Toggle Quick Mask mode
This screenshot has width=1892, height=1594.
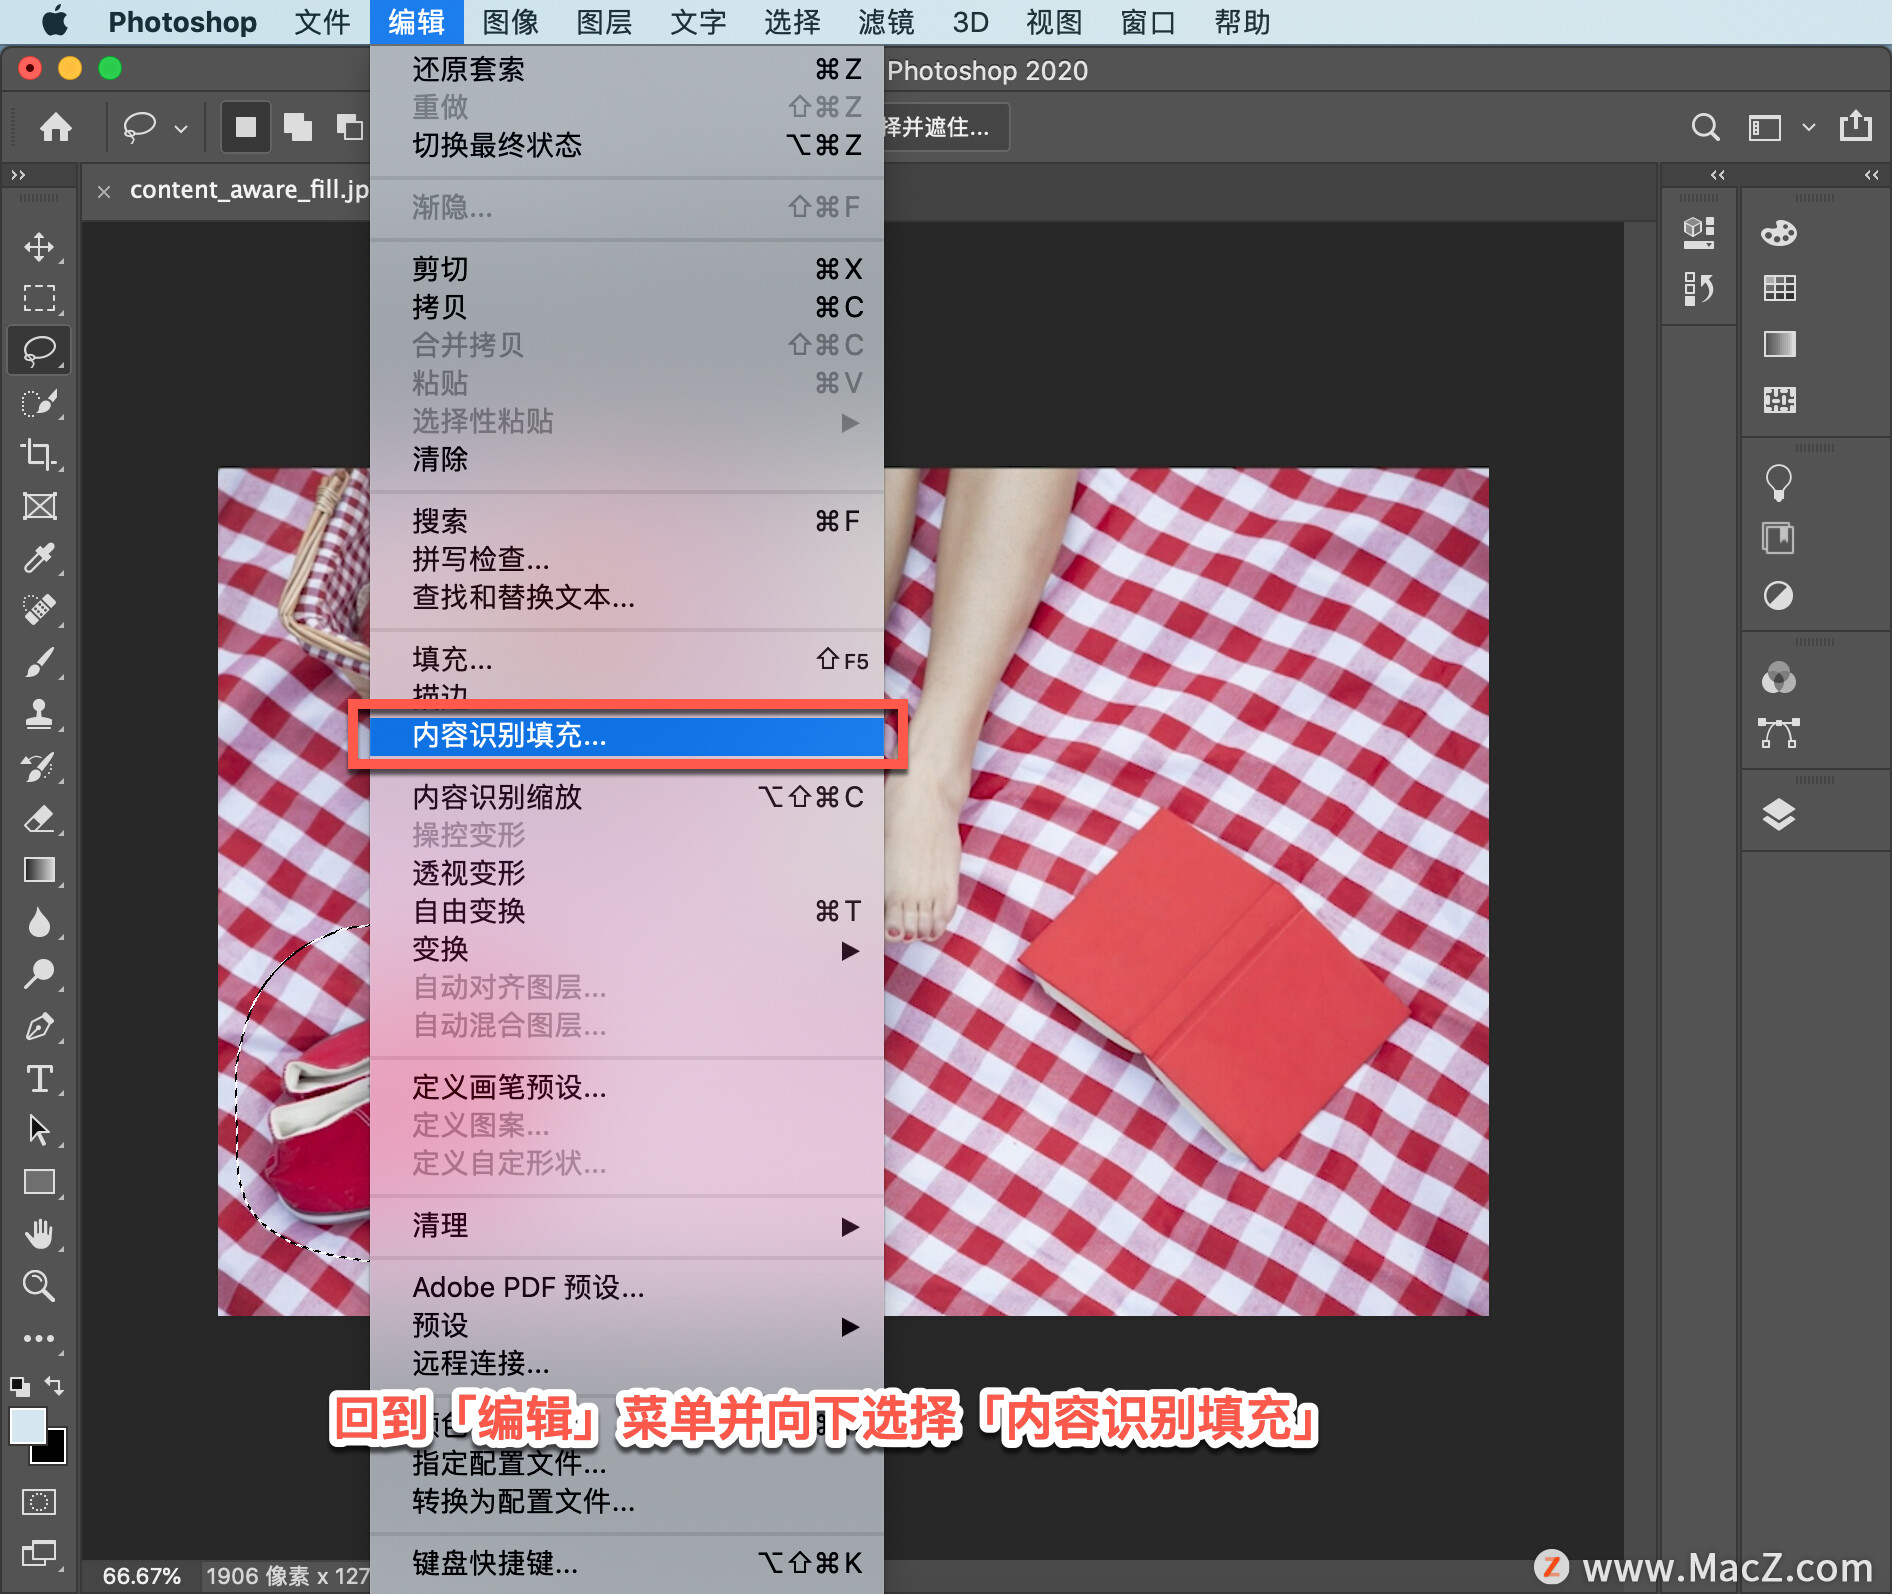pos(39,1501)
